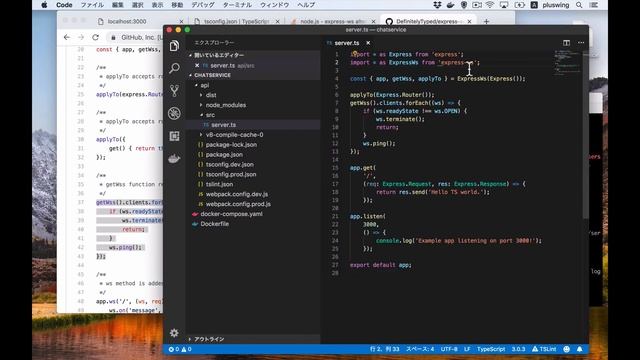
Task: Change language mode via TypeScript status item
Action: (x=491, y=349)
